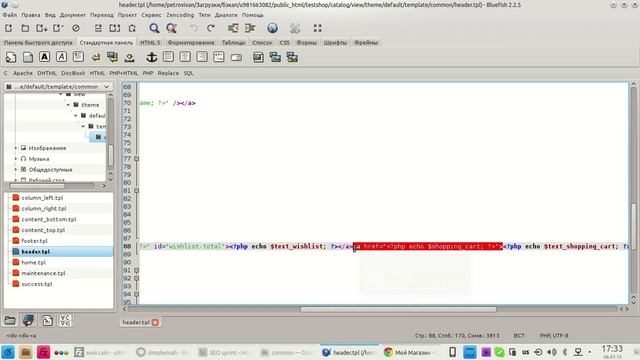Insert anchor with the anchor icon
The width and height of the screenshot is (640, 360).
(152, 57)
